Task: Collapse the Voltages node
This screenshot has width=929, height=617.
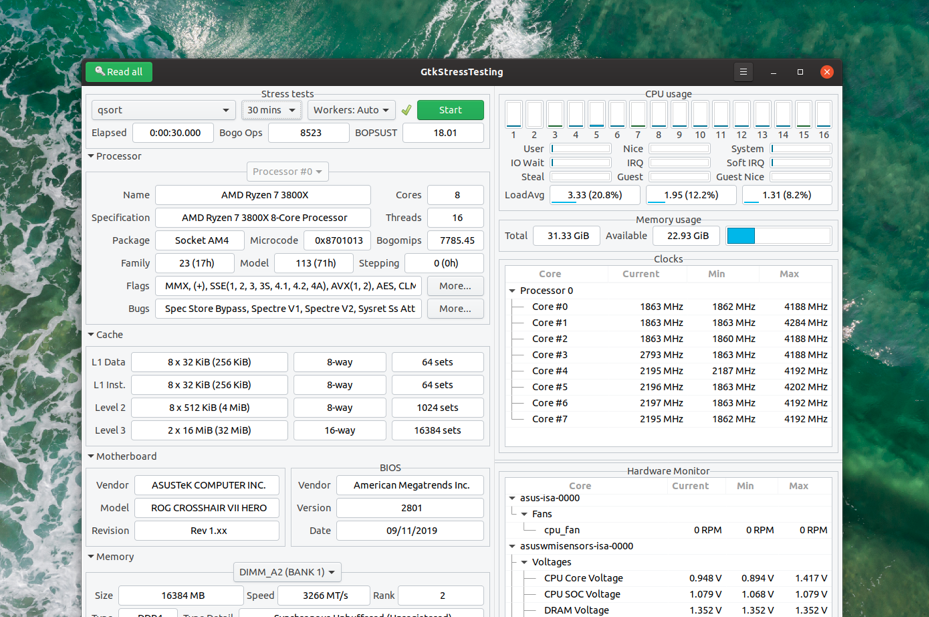Action: click(524, 562)
